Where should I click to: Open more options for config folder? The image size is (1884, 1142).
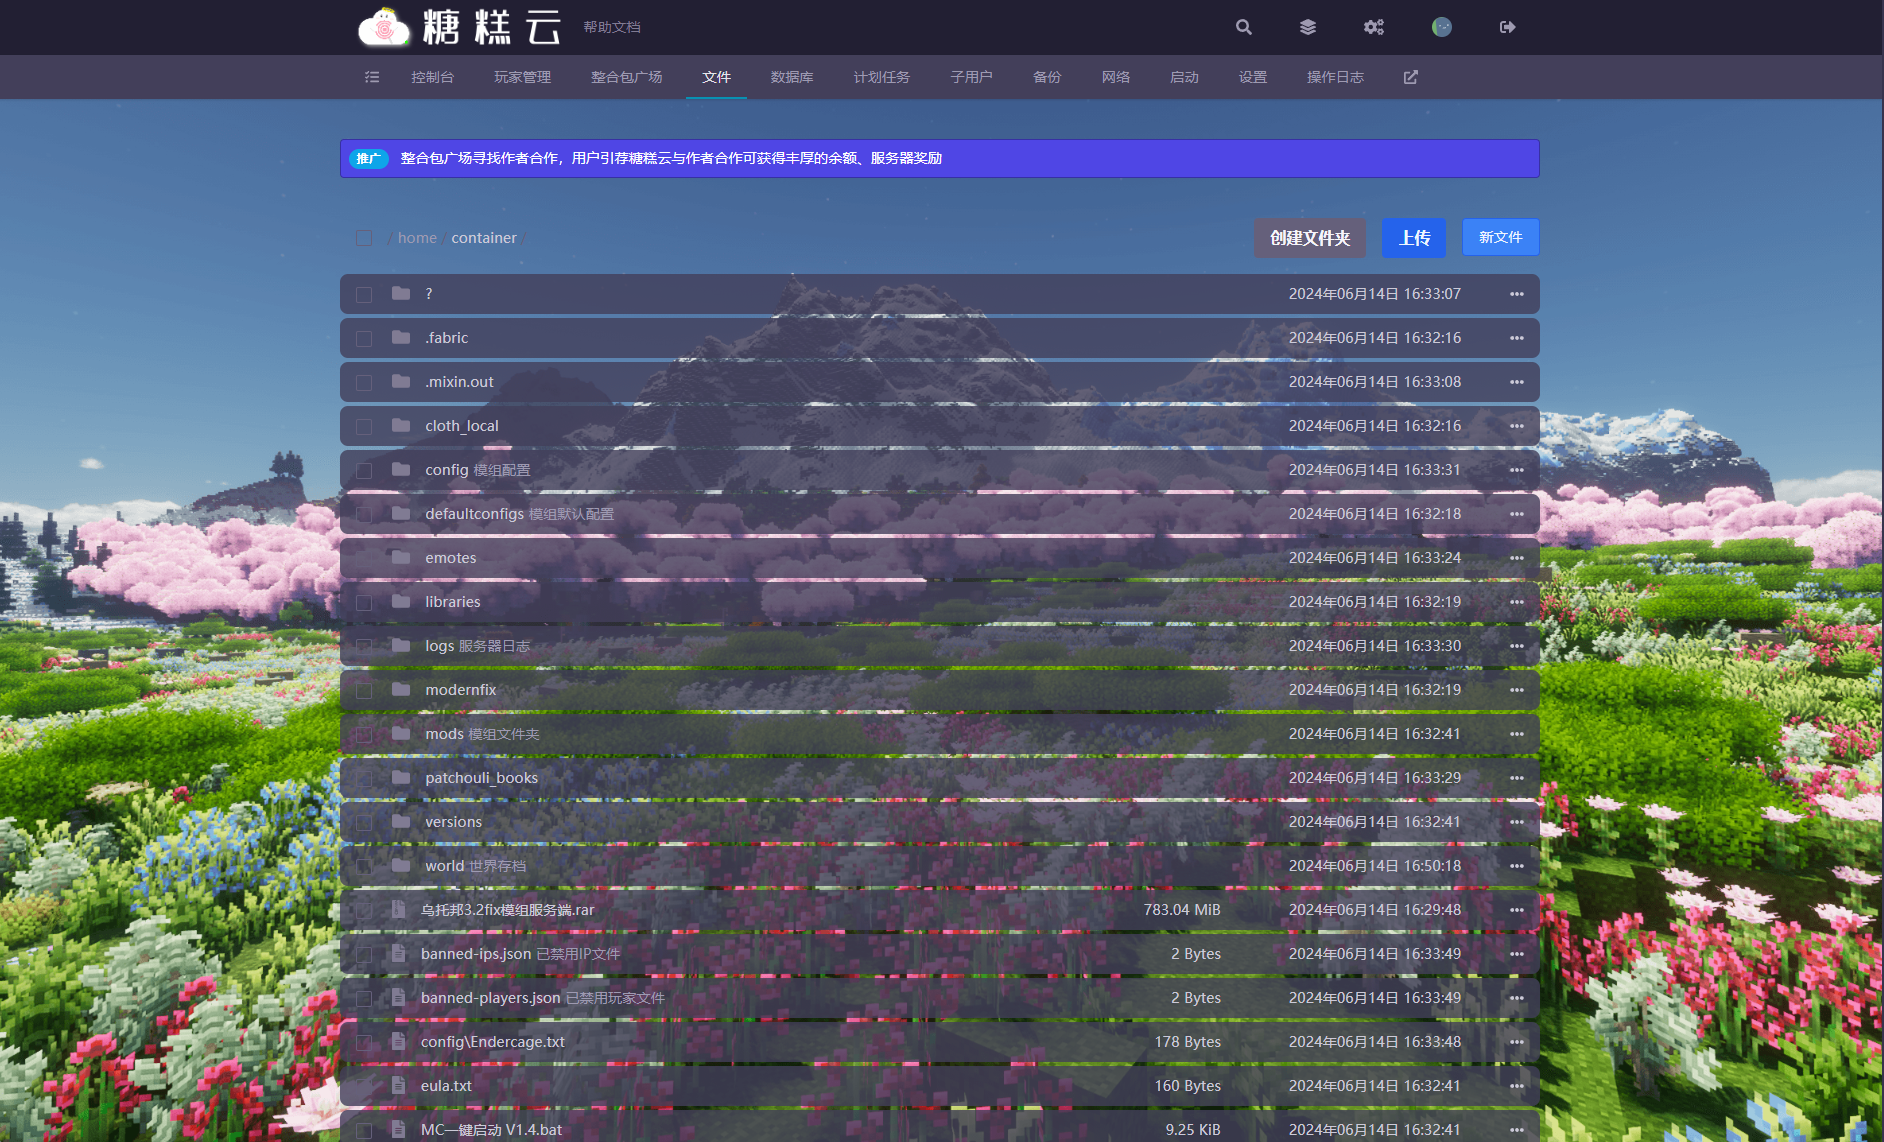[x=1517, y=470]
